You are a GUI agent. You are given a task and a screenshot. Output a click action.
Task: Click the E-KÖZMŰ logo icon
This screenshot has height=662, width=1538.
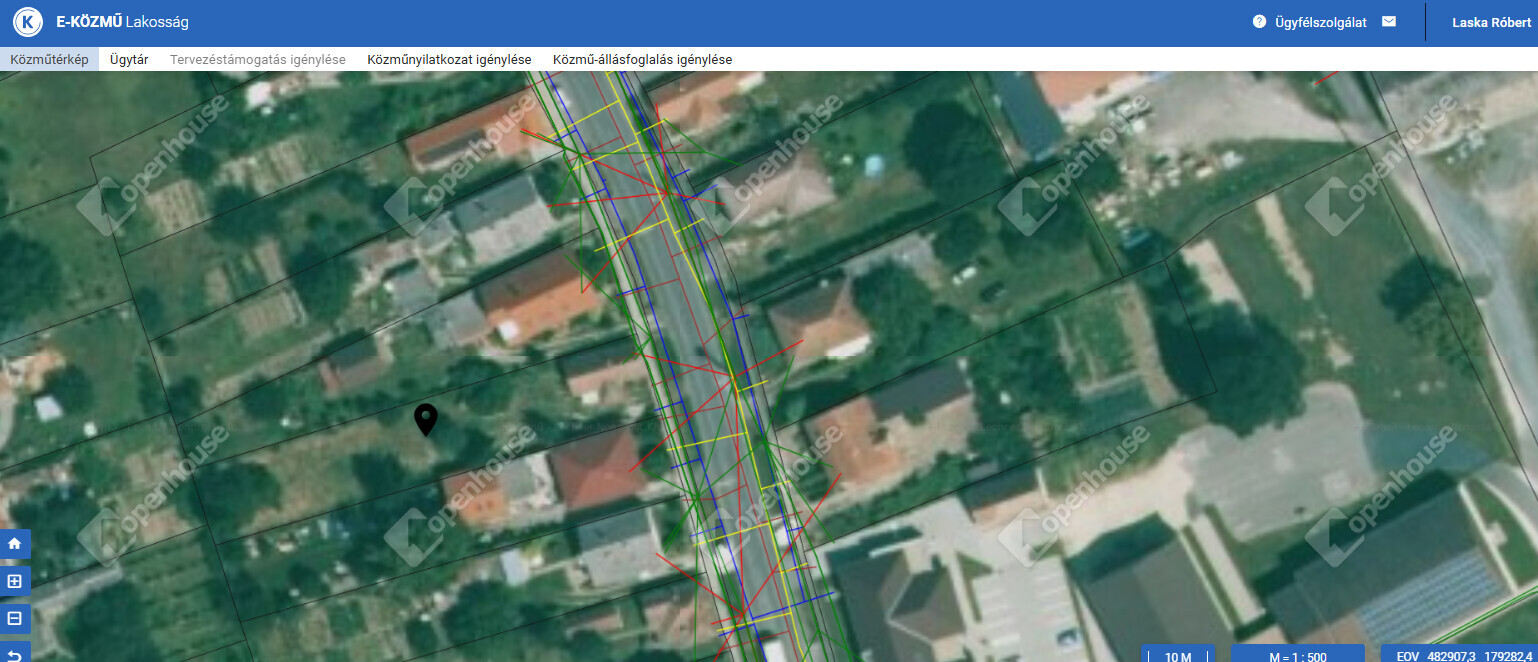coord(28,22)
